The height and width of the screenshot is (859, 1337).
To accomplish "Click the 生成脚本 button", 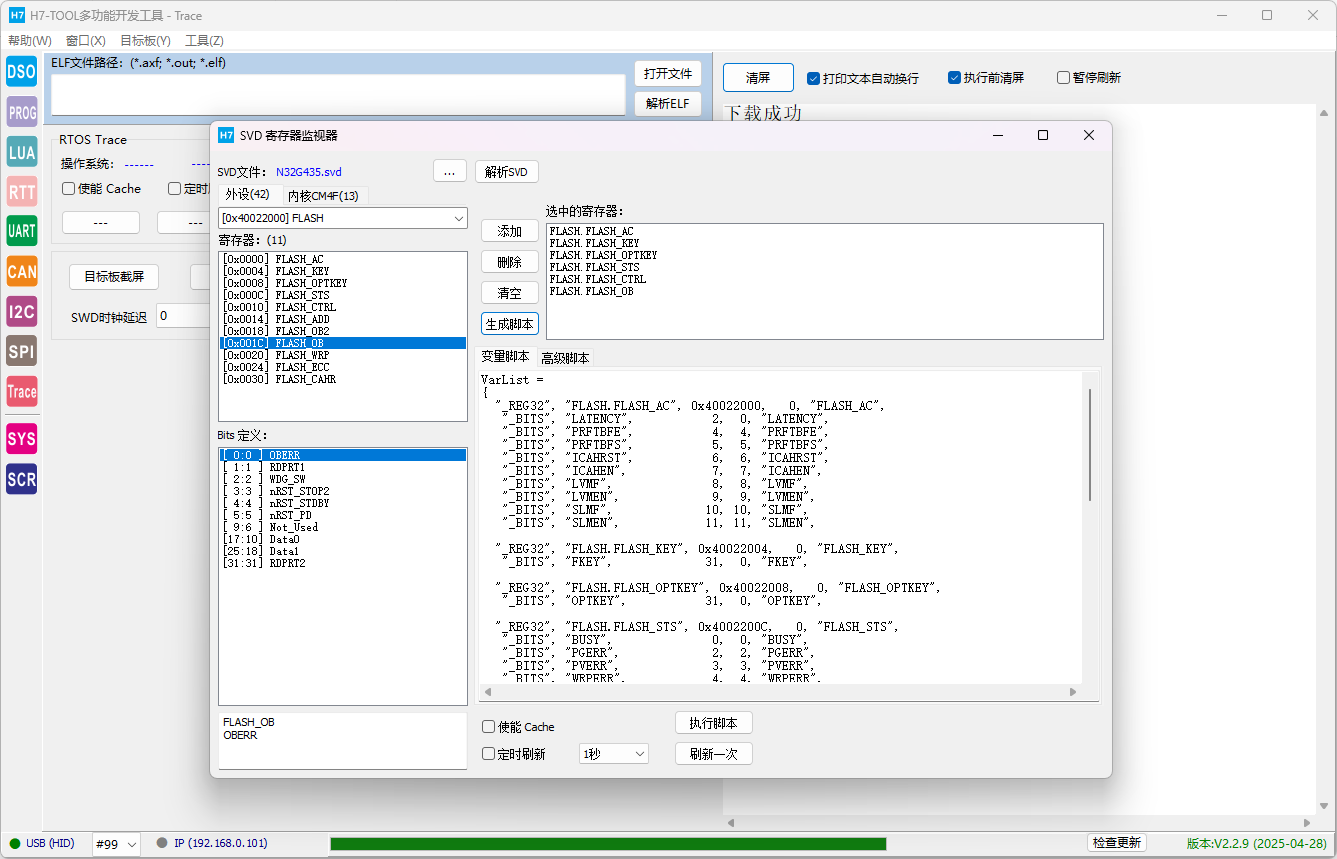I will pyautogui.click(x=510, y=324).
